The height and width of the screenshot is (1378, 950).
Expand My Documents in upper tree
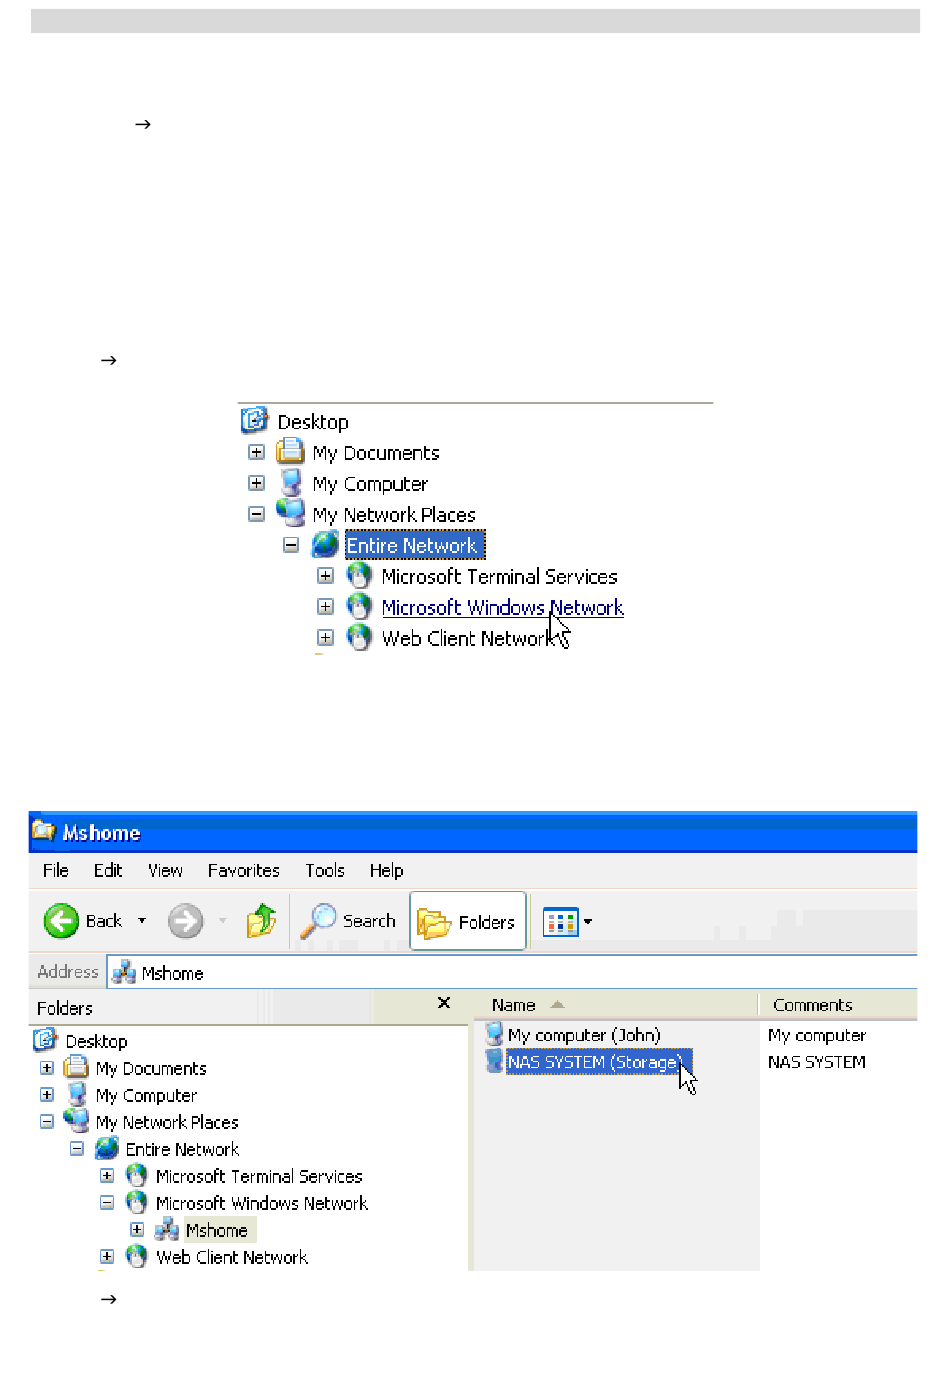tap(257, 452)
